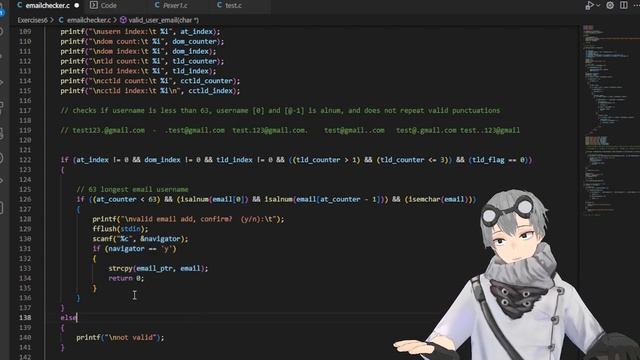Click "tld_flag == 0" condition on line 122
This screenshot has width=640, height=360.
[x=498, y=160]
